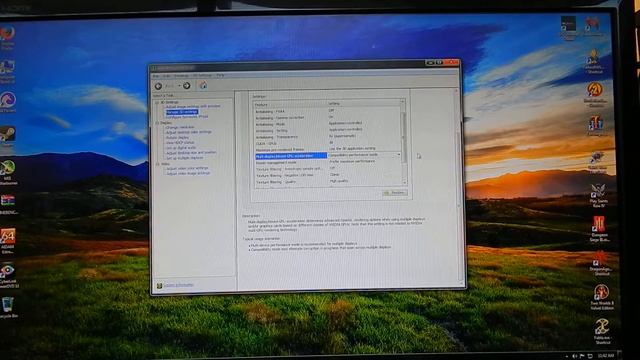Show hidden system tray icons arrow

tap(567, 356)
